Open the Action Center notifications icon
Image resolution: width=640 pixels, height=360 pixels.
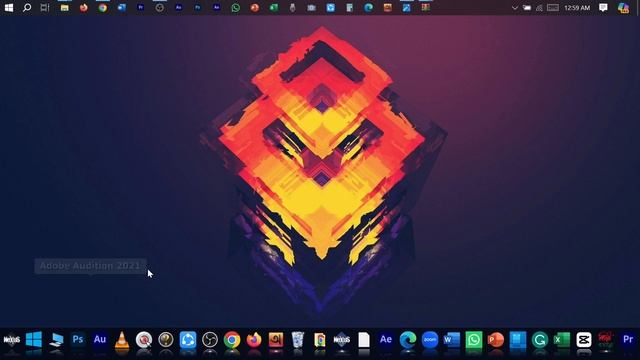(603, 8)
